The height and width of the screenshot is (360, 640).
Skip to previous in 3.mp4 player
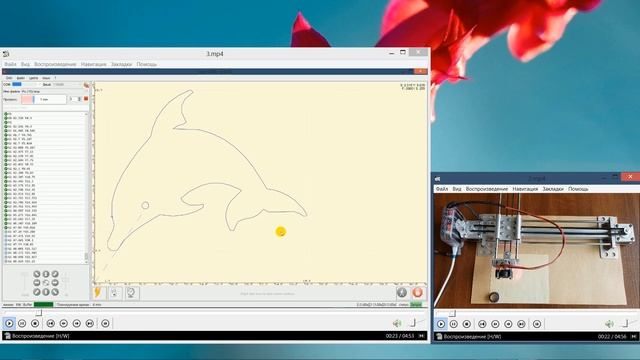point(51,323)
